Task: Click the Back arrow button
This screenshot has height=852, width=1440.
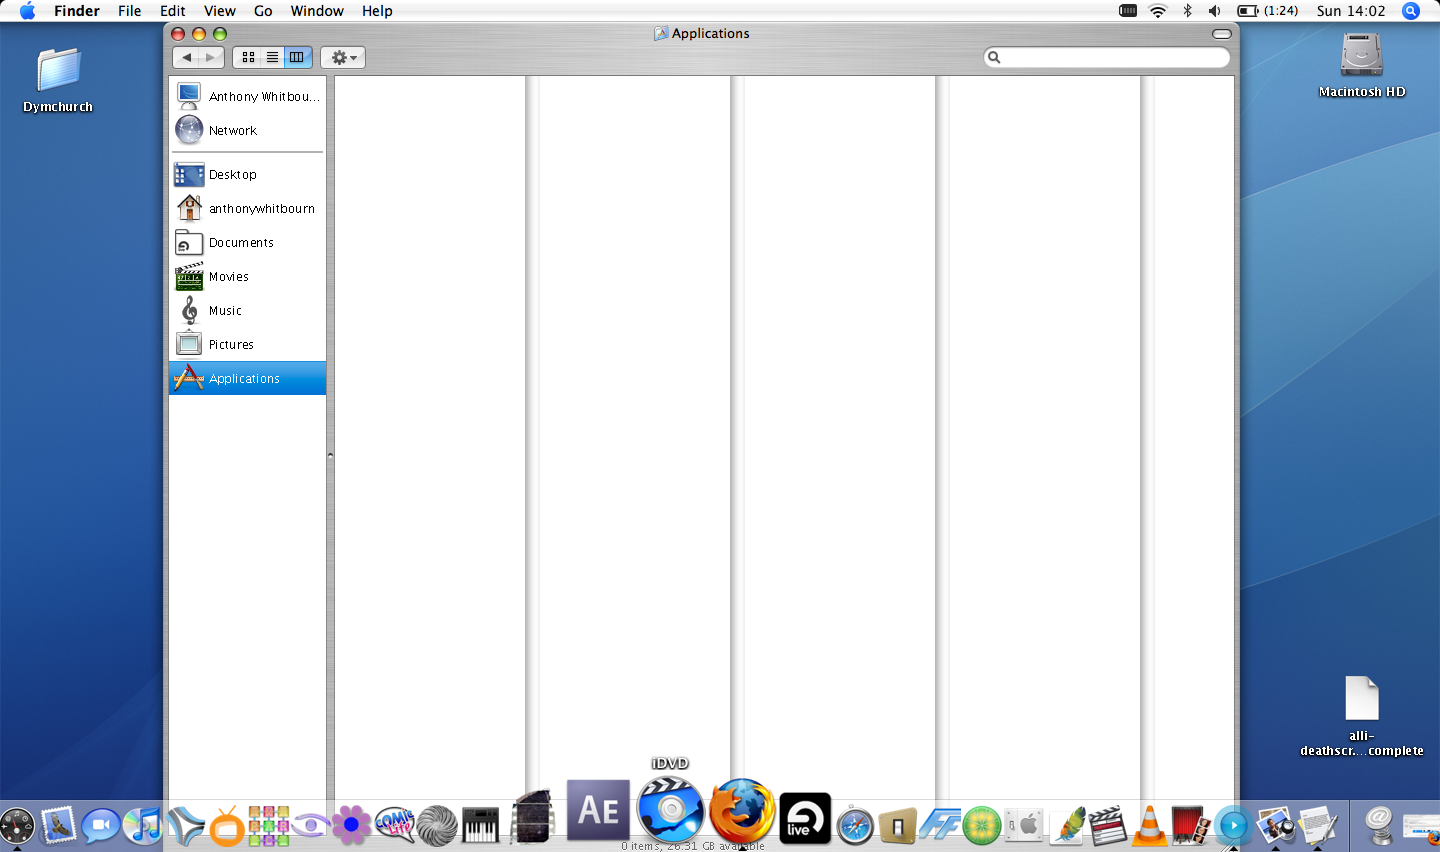Action: [x=186, y=57]
